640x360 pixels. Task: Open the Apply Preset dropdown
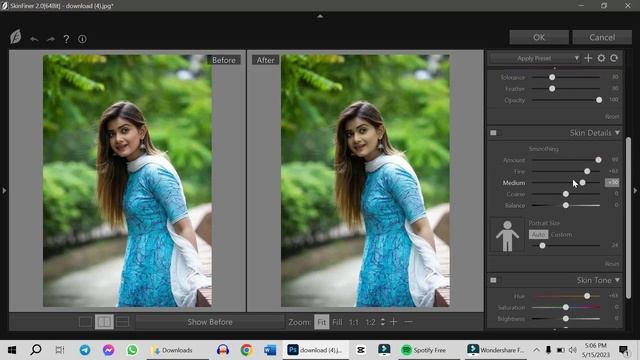tap(535, 58)
